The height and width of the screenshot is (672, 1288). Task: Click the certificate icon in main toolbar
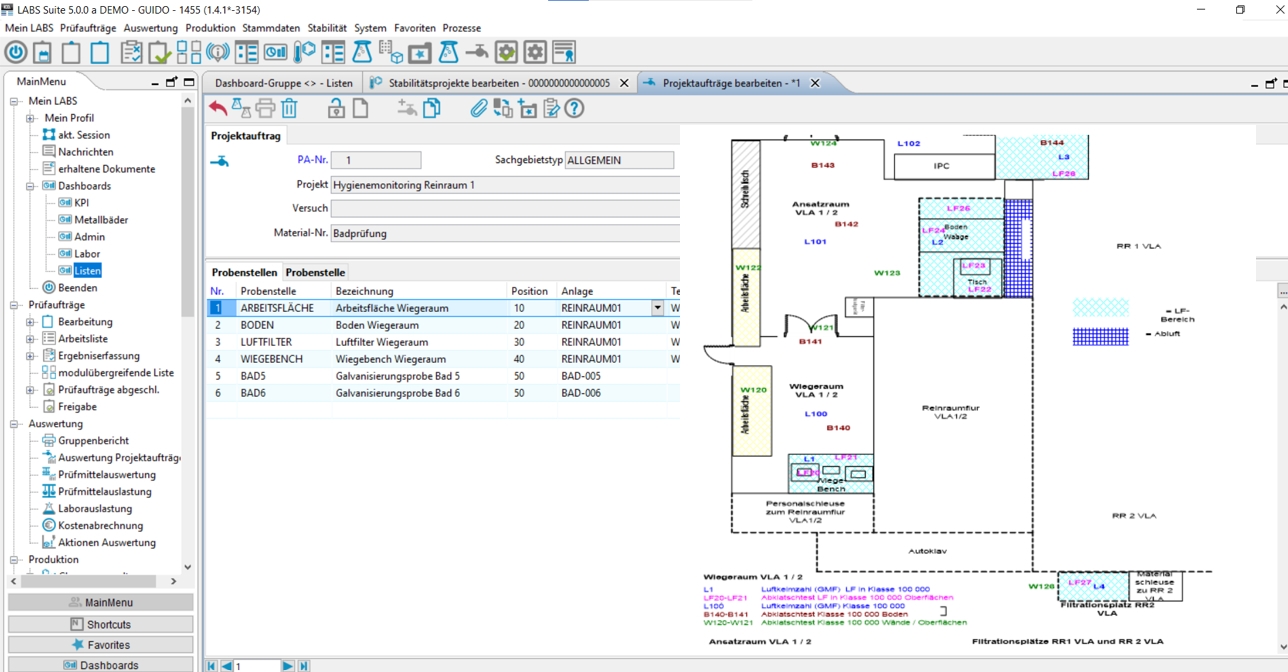(564, 53)
